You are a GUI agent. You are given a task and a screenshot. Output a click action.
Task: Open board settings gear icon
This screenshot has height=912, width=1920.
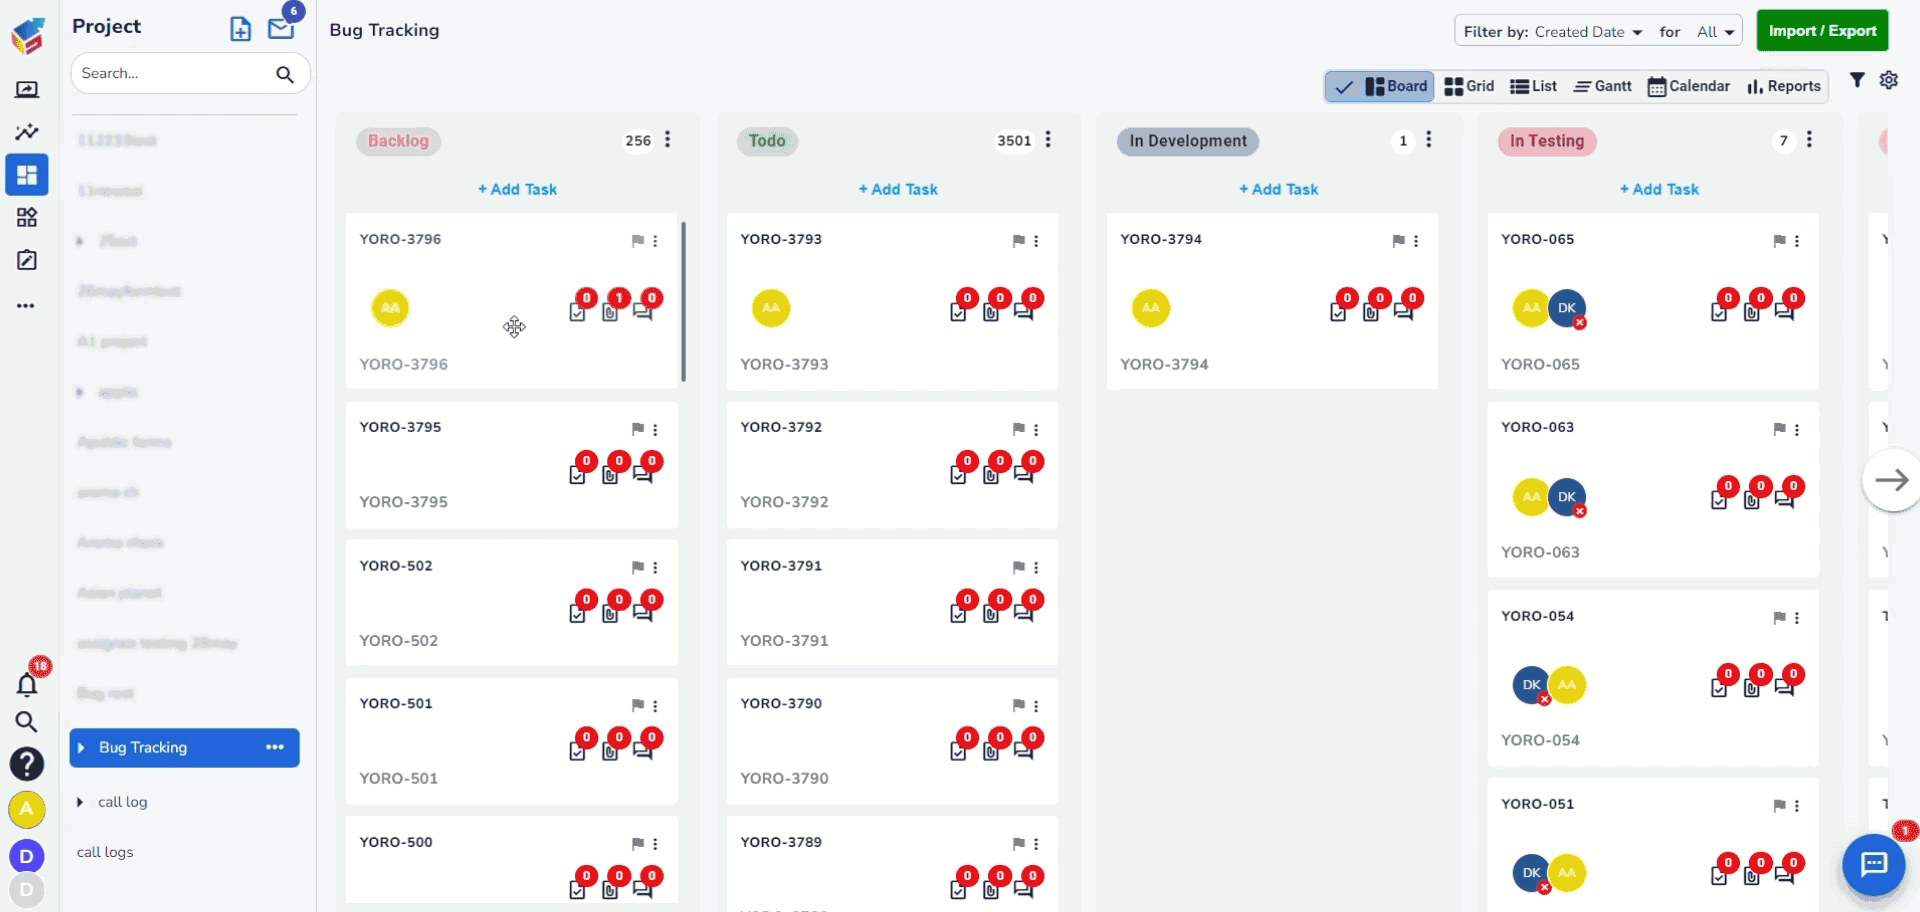(1889, 80)
